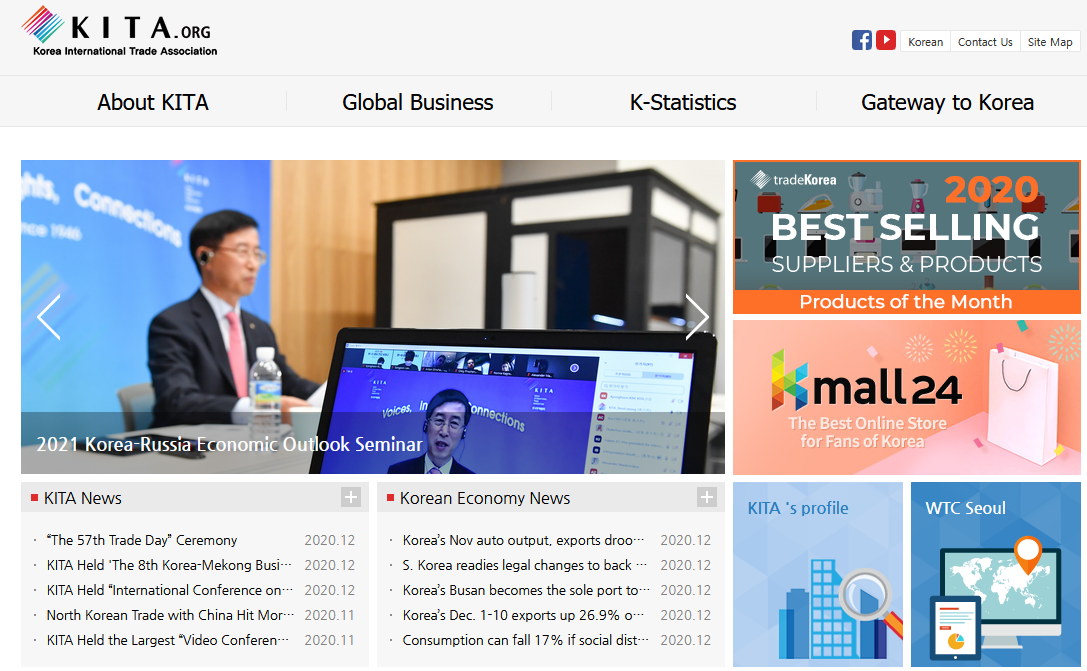Screen dimensions: 1087x671
Task: Open the Gateway to Korea menu
Action: [x=948, y=102]
